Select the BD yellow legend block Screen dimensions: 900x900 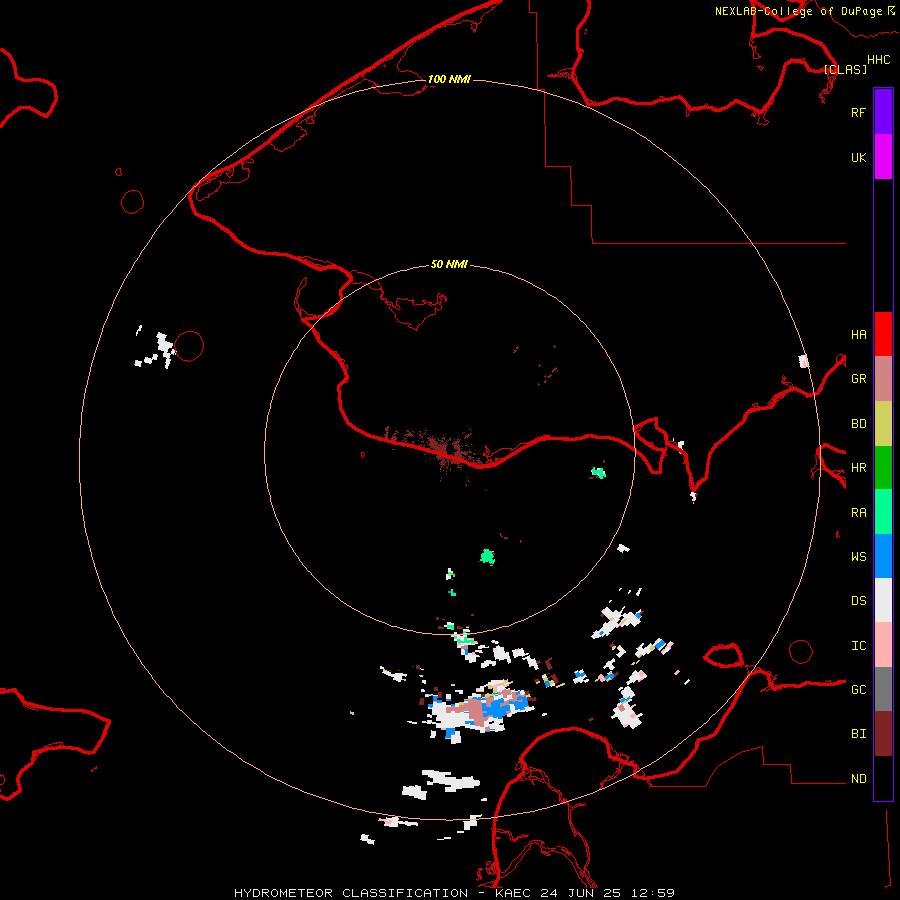pyautogui.click(x=883, y=424)
